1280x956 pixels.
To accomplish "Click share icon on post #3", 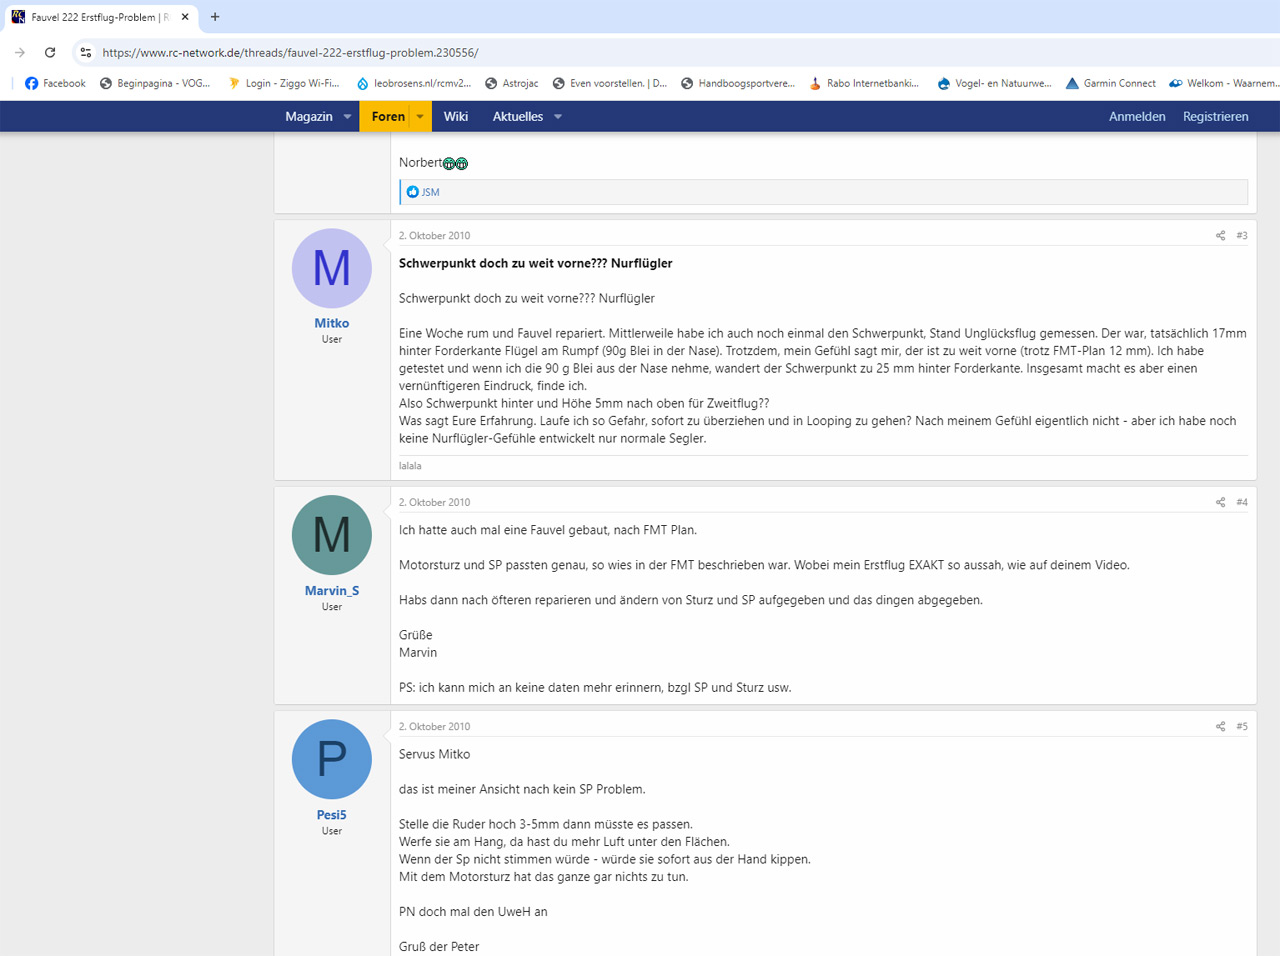I will 1220,236.
